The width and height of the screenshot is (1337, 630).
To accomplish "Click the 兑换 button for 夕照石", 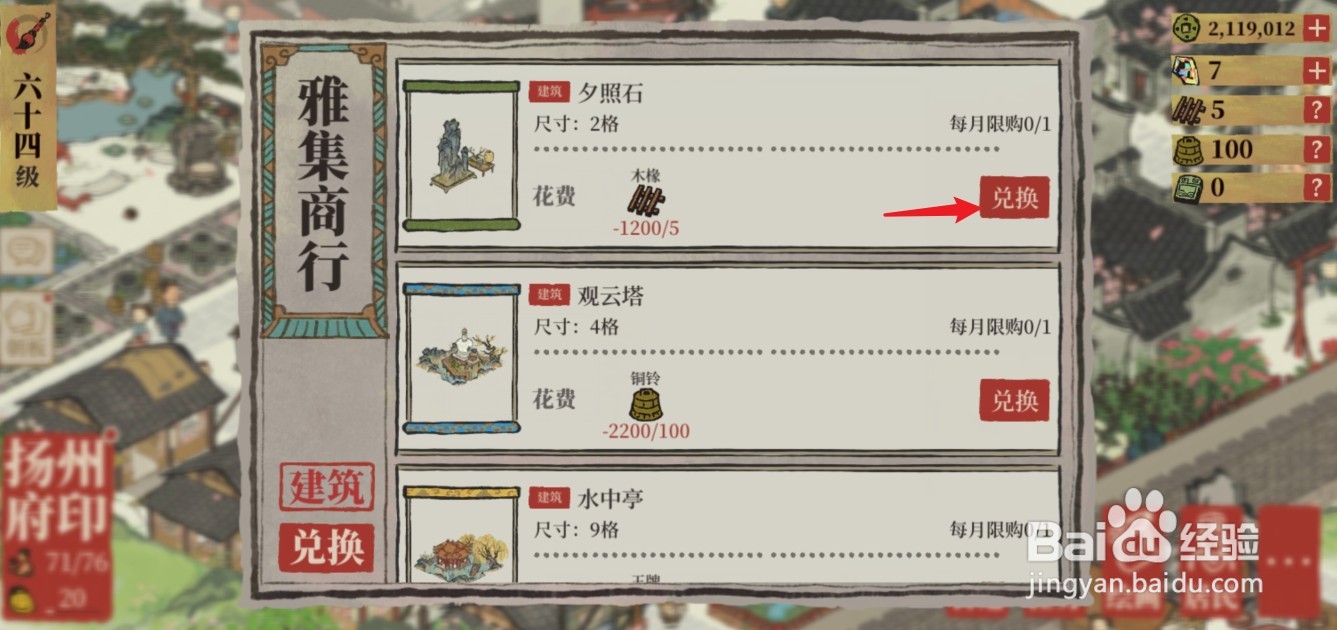I will (1014, 198).
